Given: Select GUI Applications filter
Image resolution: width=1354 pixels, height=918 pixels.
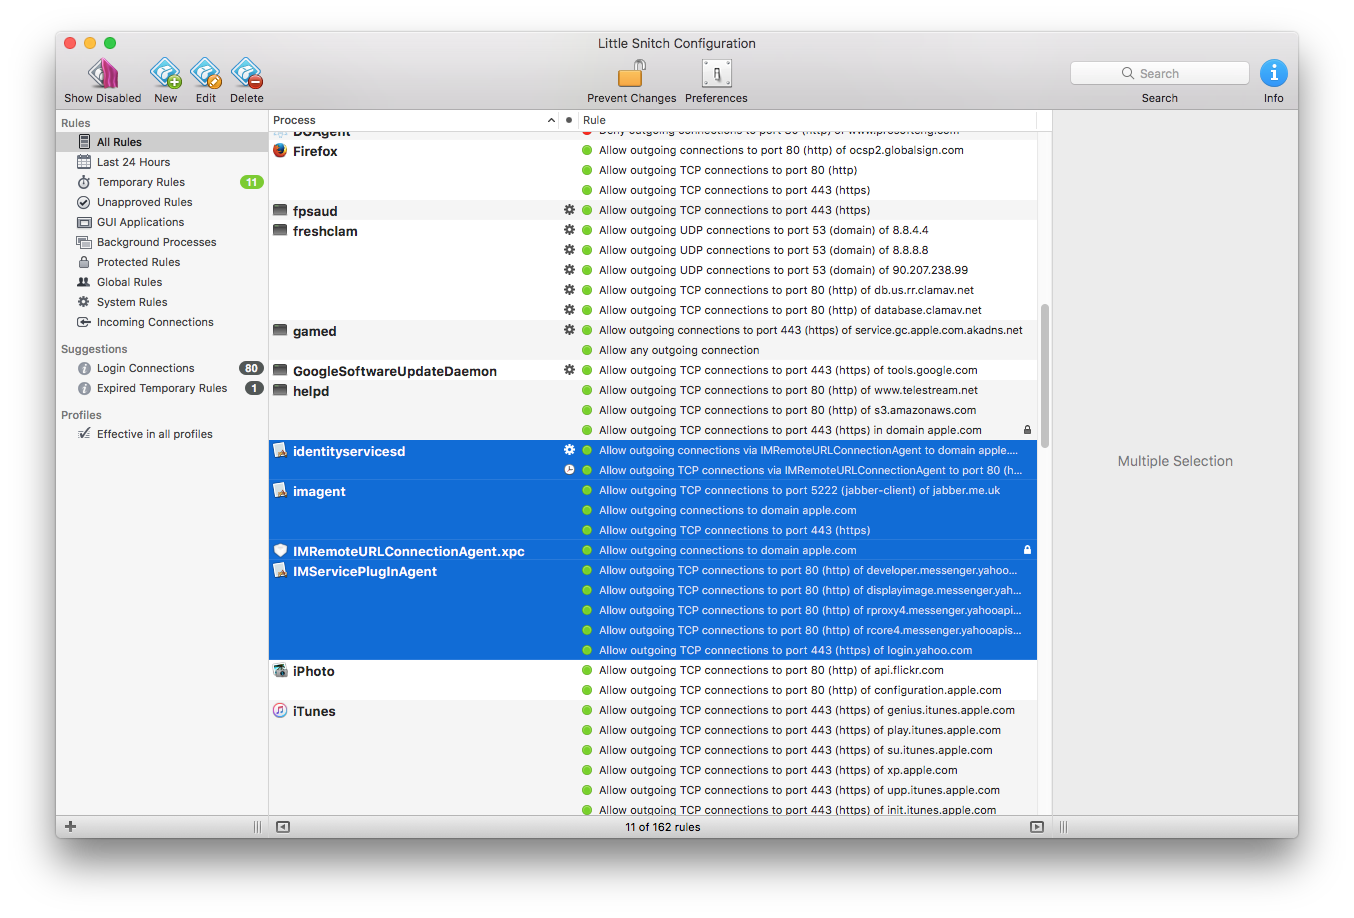Looking at the screenshot, I should tap(162, 222).
